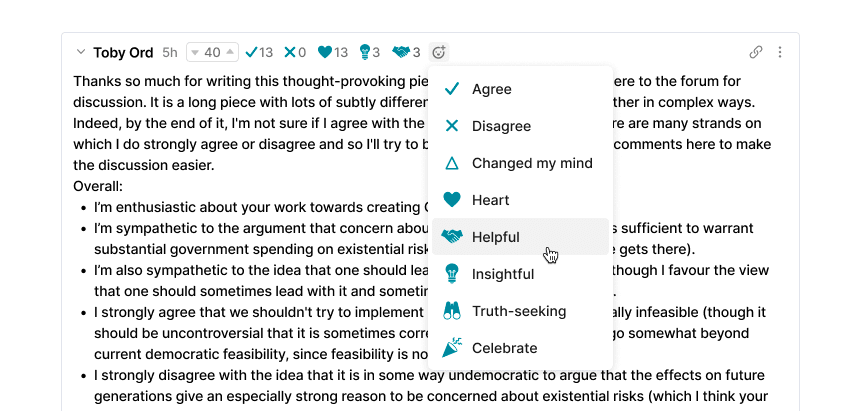Toggle the heart reaction count
Screen dimensions: 861x411
coord(332,53)
